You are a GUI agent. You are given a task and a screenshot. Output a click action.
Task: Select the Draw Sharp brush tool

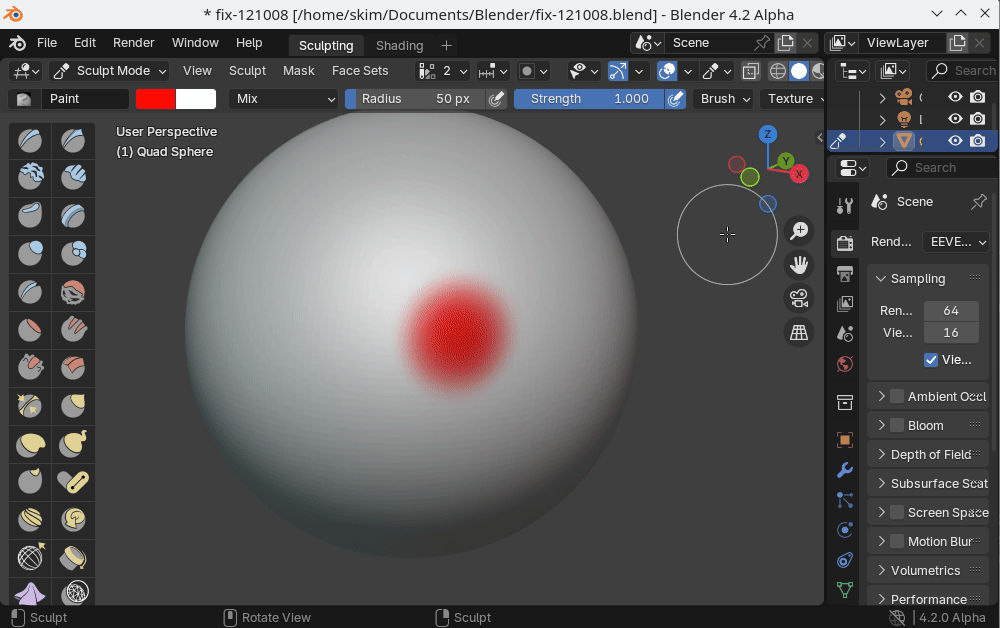tap(73, 141)
